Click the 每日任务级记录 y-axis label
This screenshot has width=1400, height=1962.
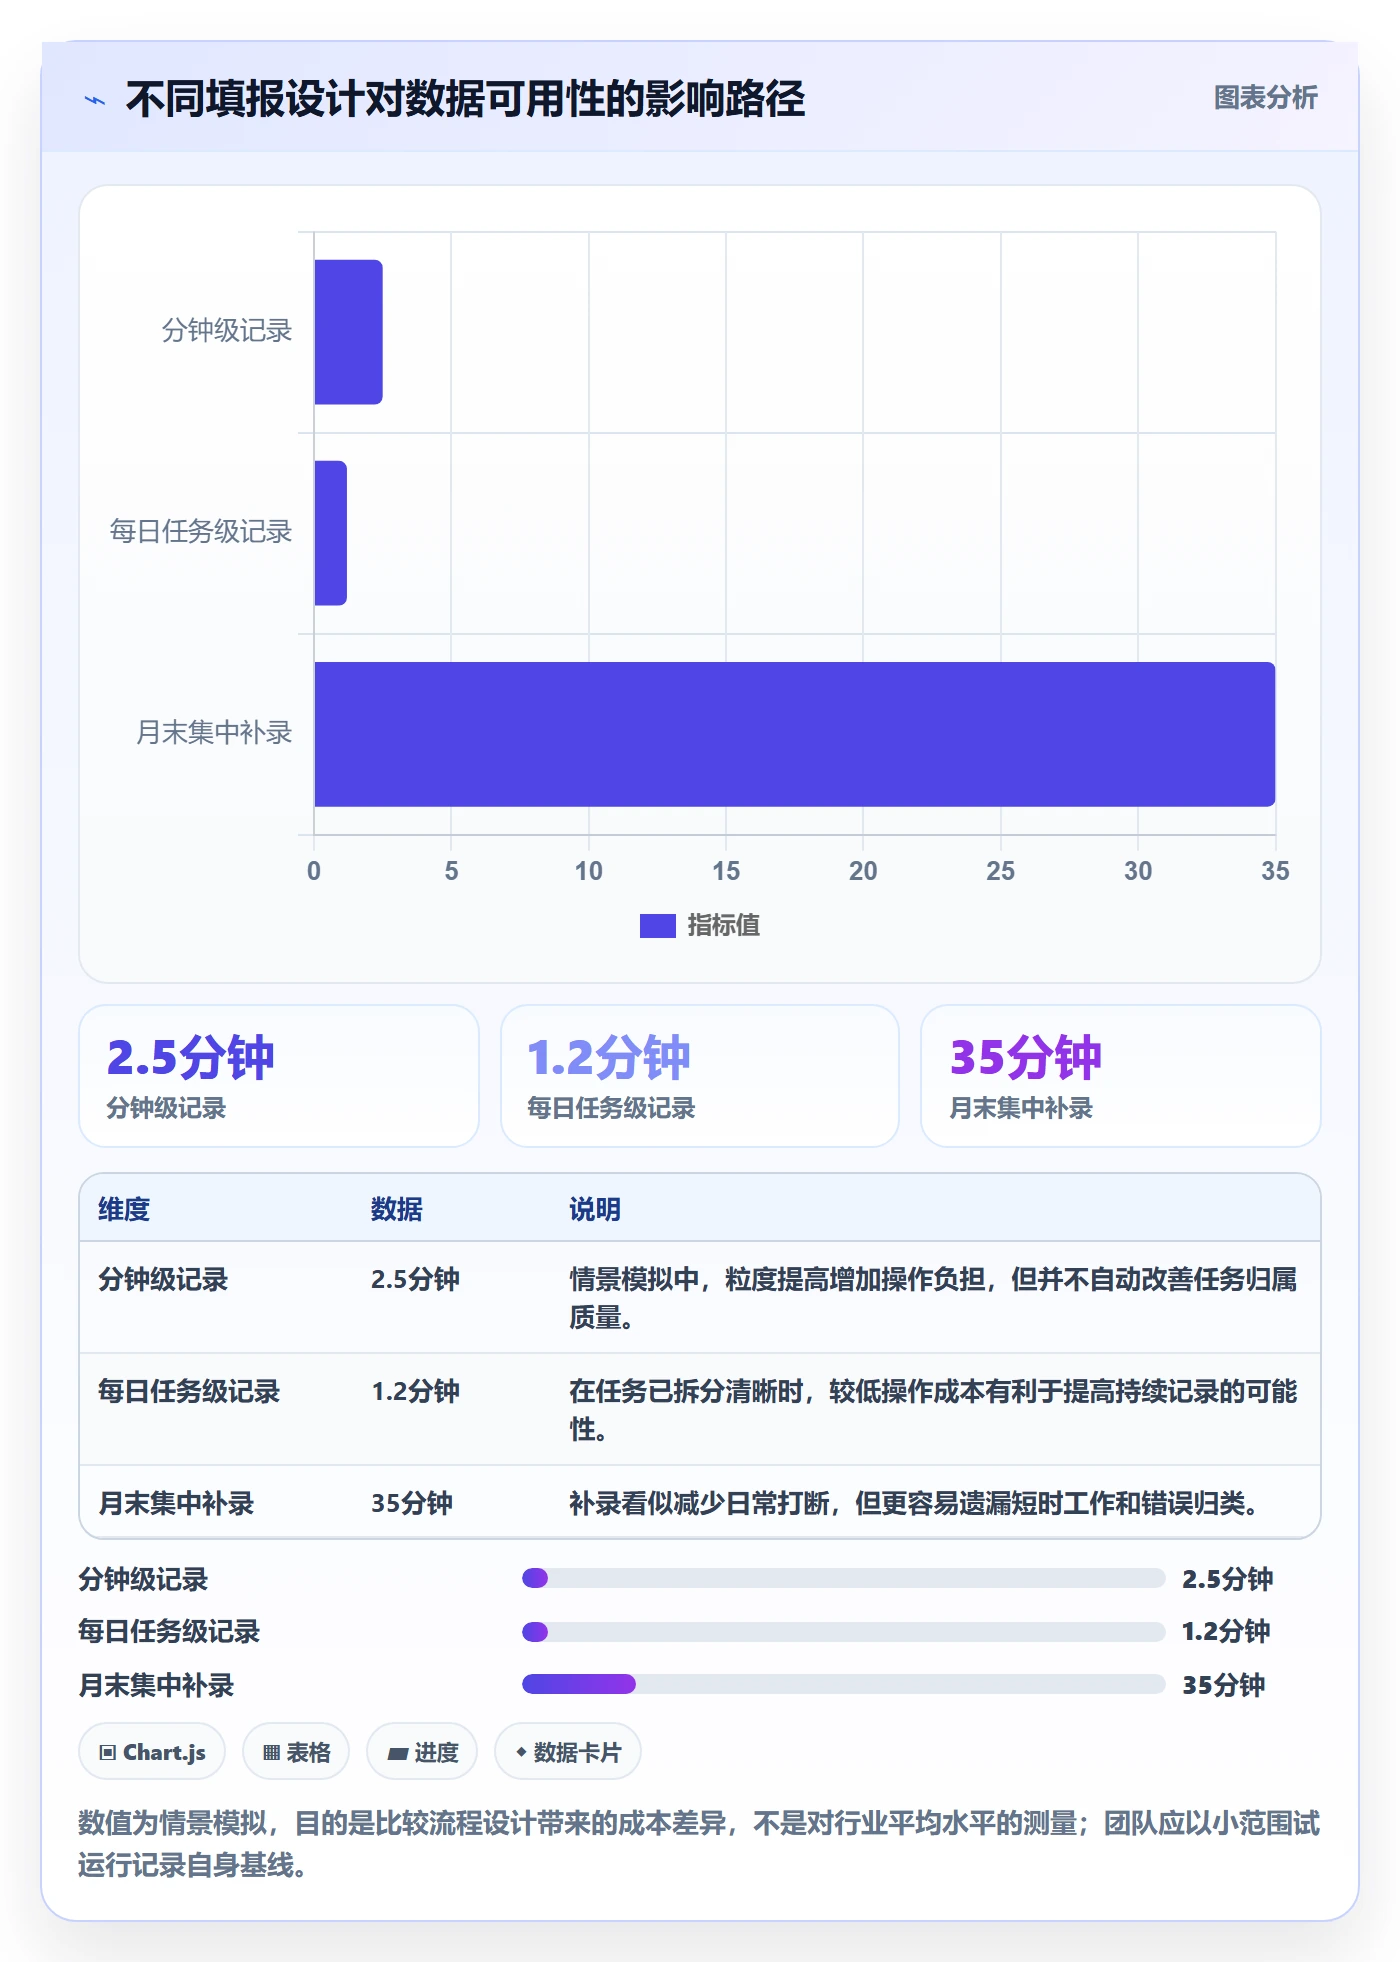(201, 532)
